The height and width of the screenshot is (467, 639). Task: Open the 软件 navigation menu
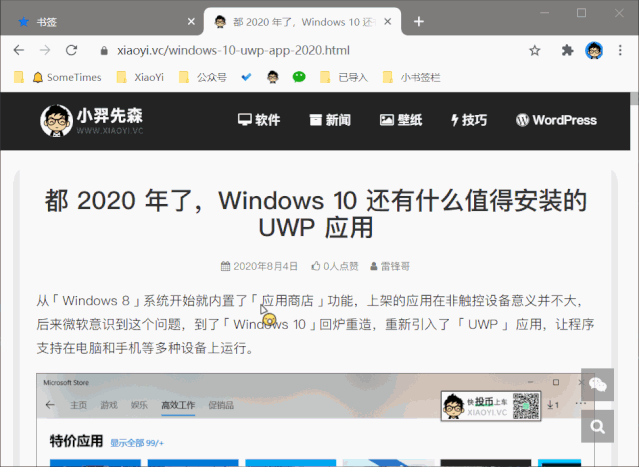tap(259, 120)
